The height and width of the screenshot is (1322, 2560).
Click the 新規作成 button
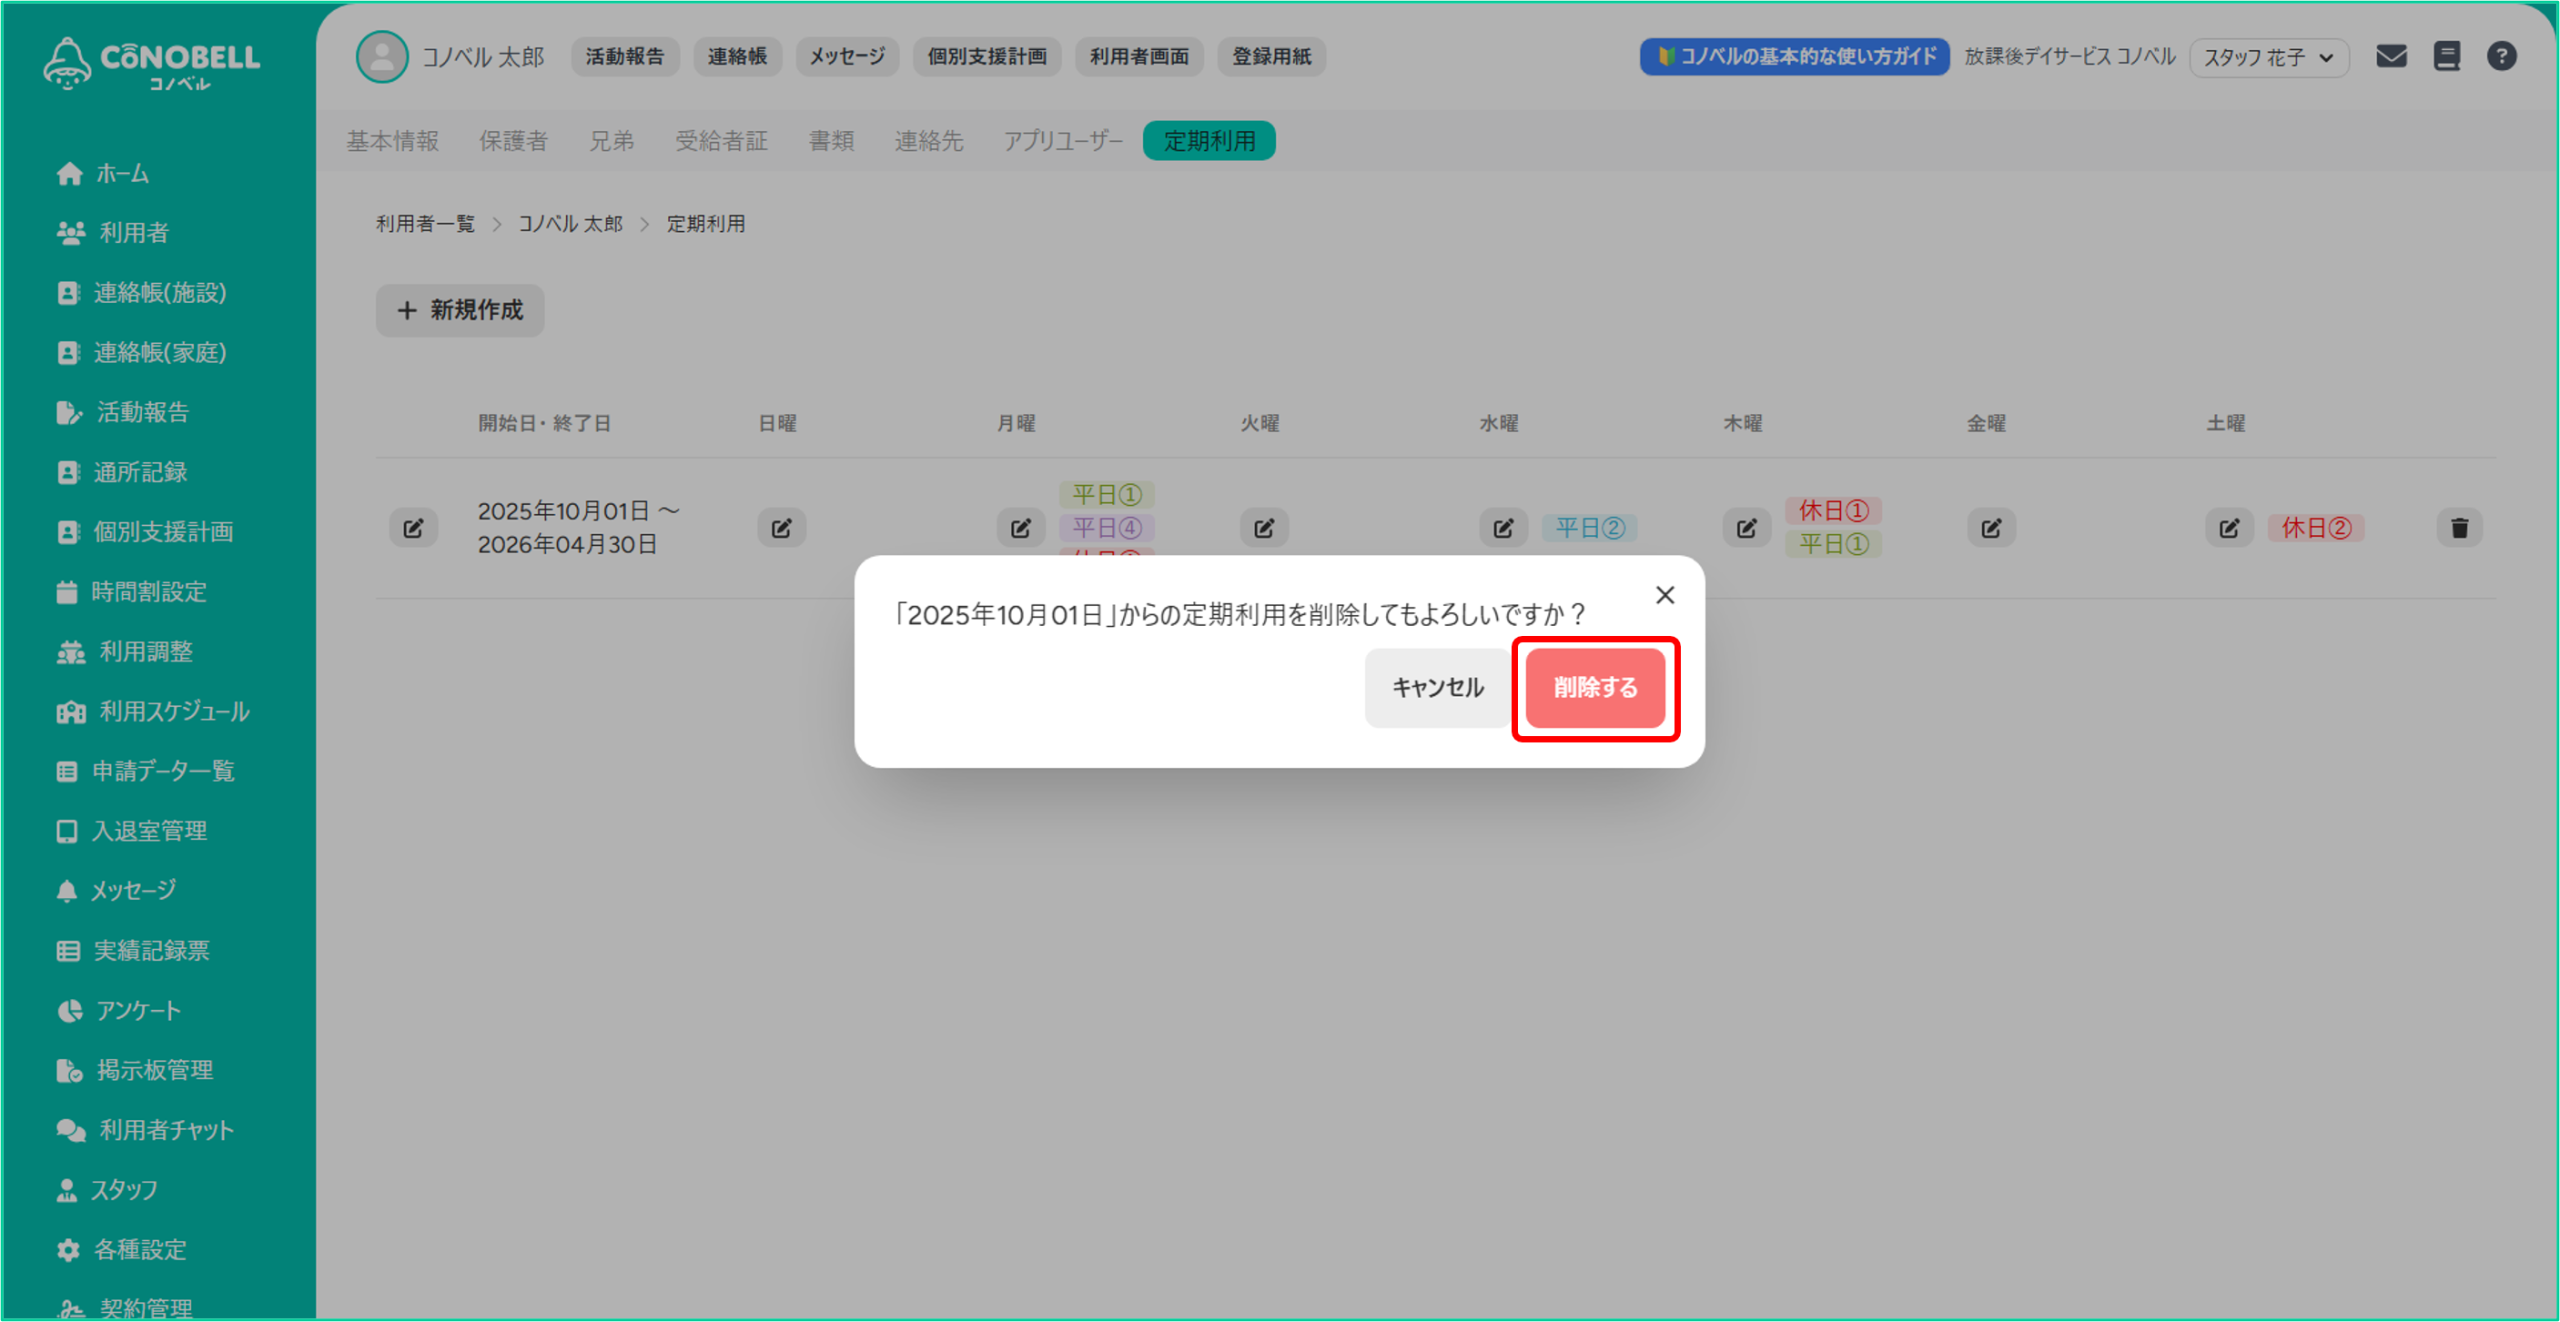pyautogui.click(x=460, y=310)
